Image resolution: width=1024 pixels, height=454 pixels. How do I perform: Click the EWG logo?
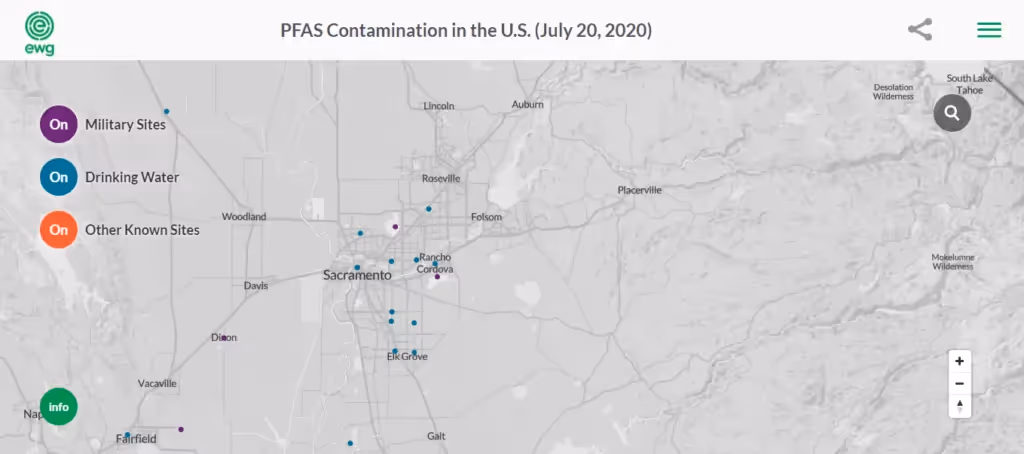click(x=40, y=33)
